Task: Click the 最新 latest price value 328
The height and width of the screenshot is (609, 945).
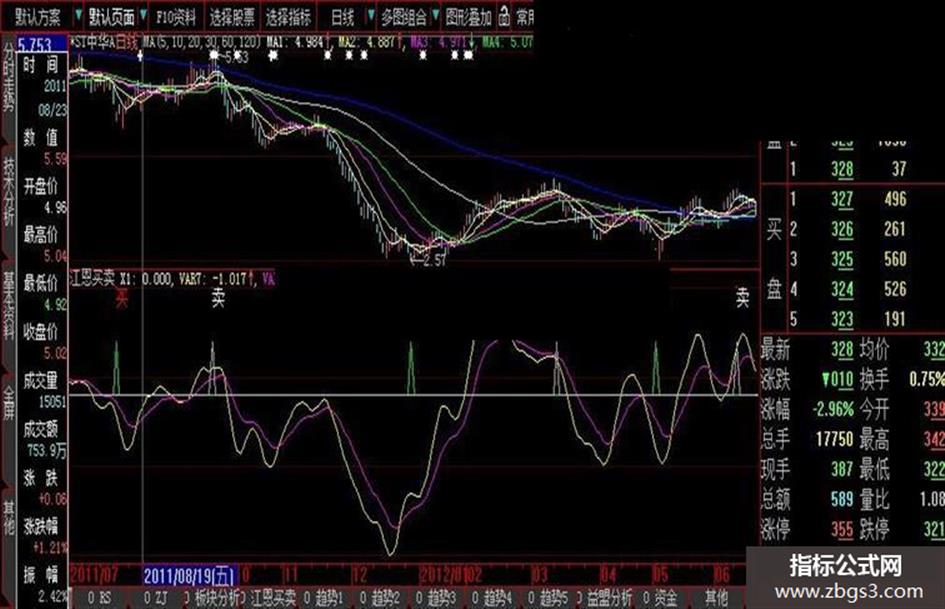Action: click(842, 349)
